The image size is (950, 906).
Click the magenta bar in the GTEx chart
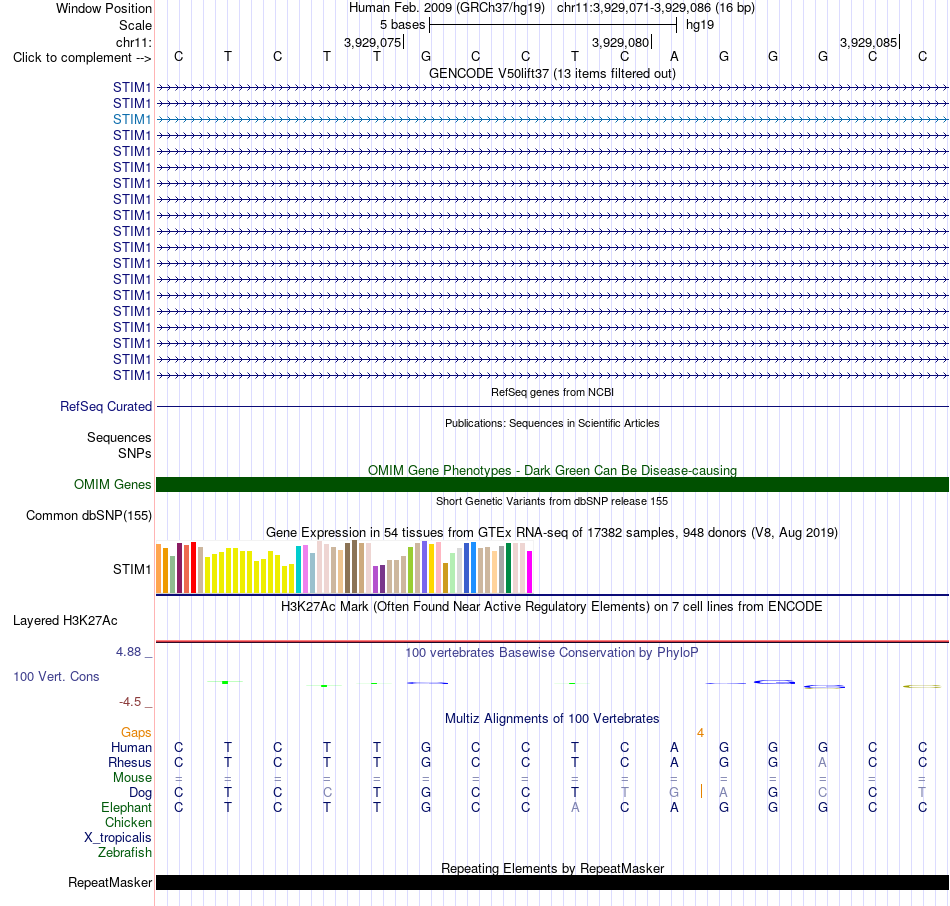(x=530, y=571)
